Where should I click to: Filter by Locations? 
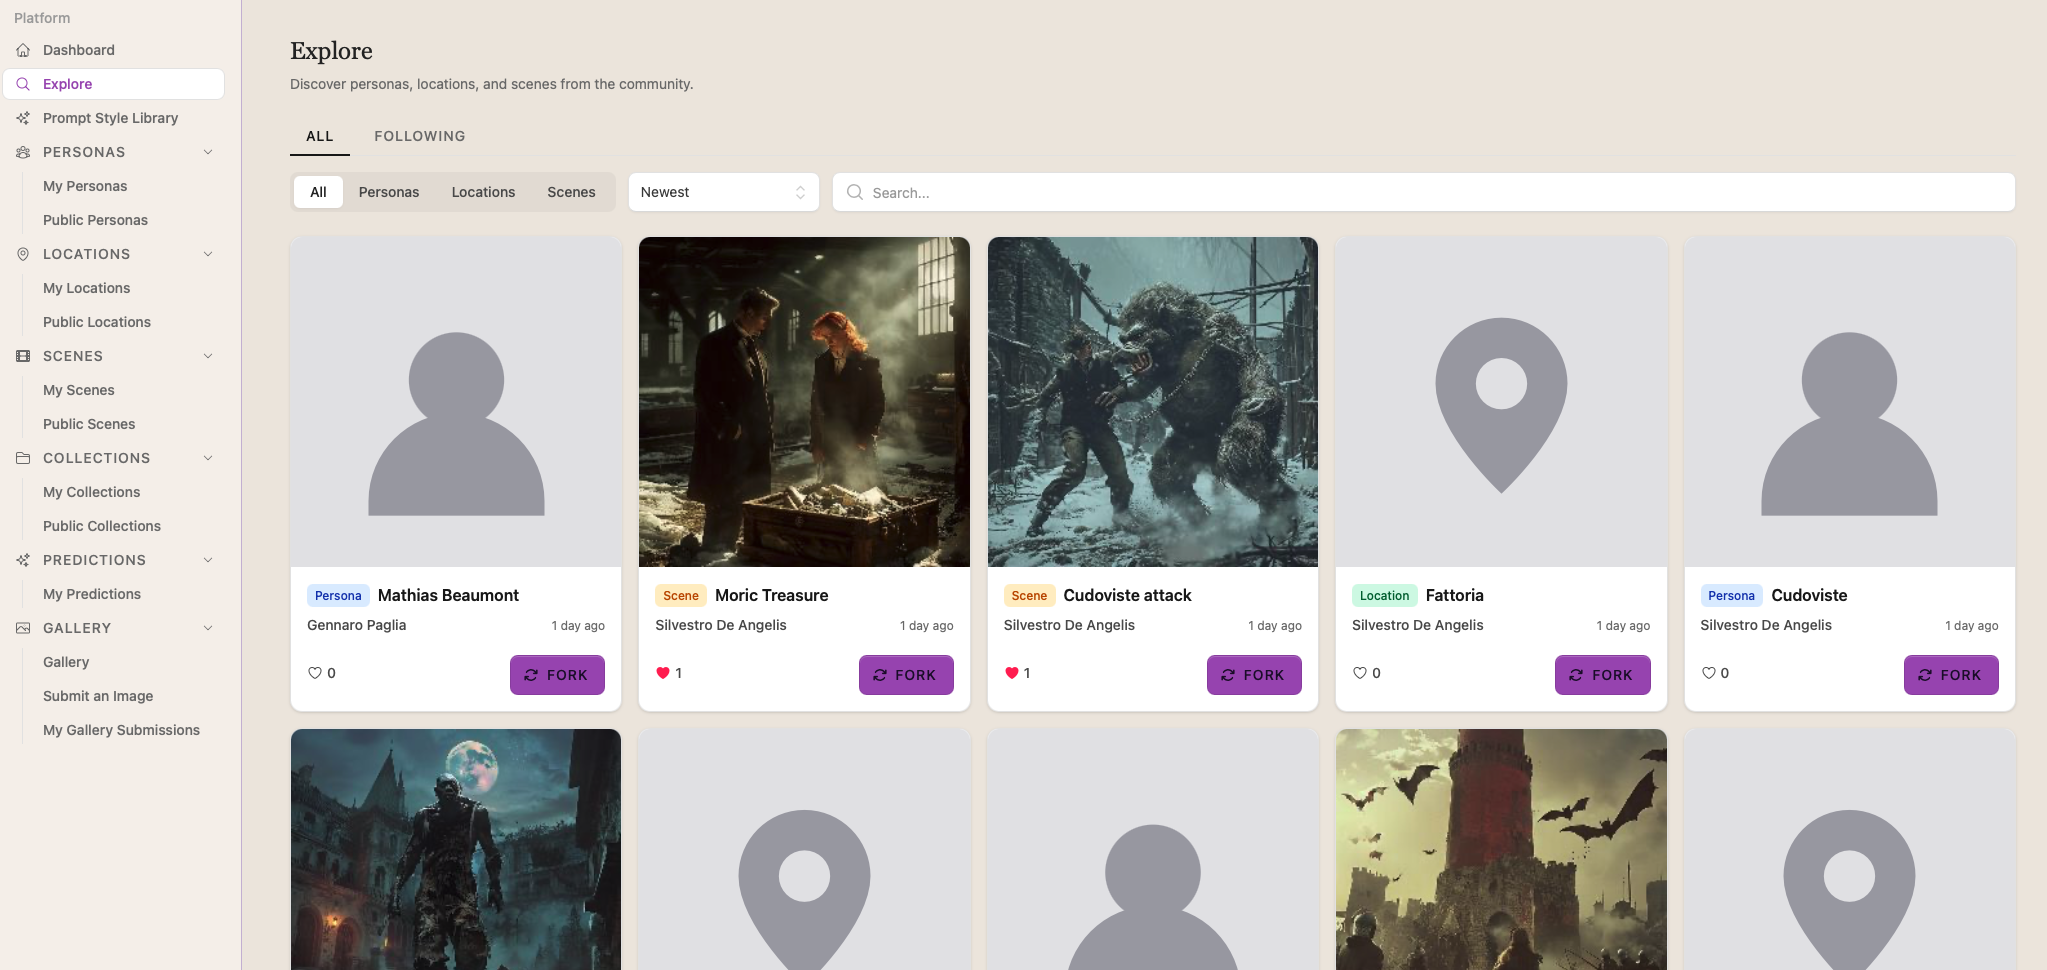coord(483,192)
